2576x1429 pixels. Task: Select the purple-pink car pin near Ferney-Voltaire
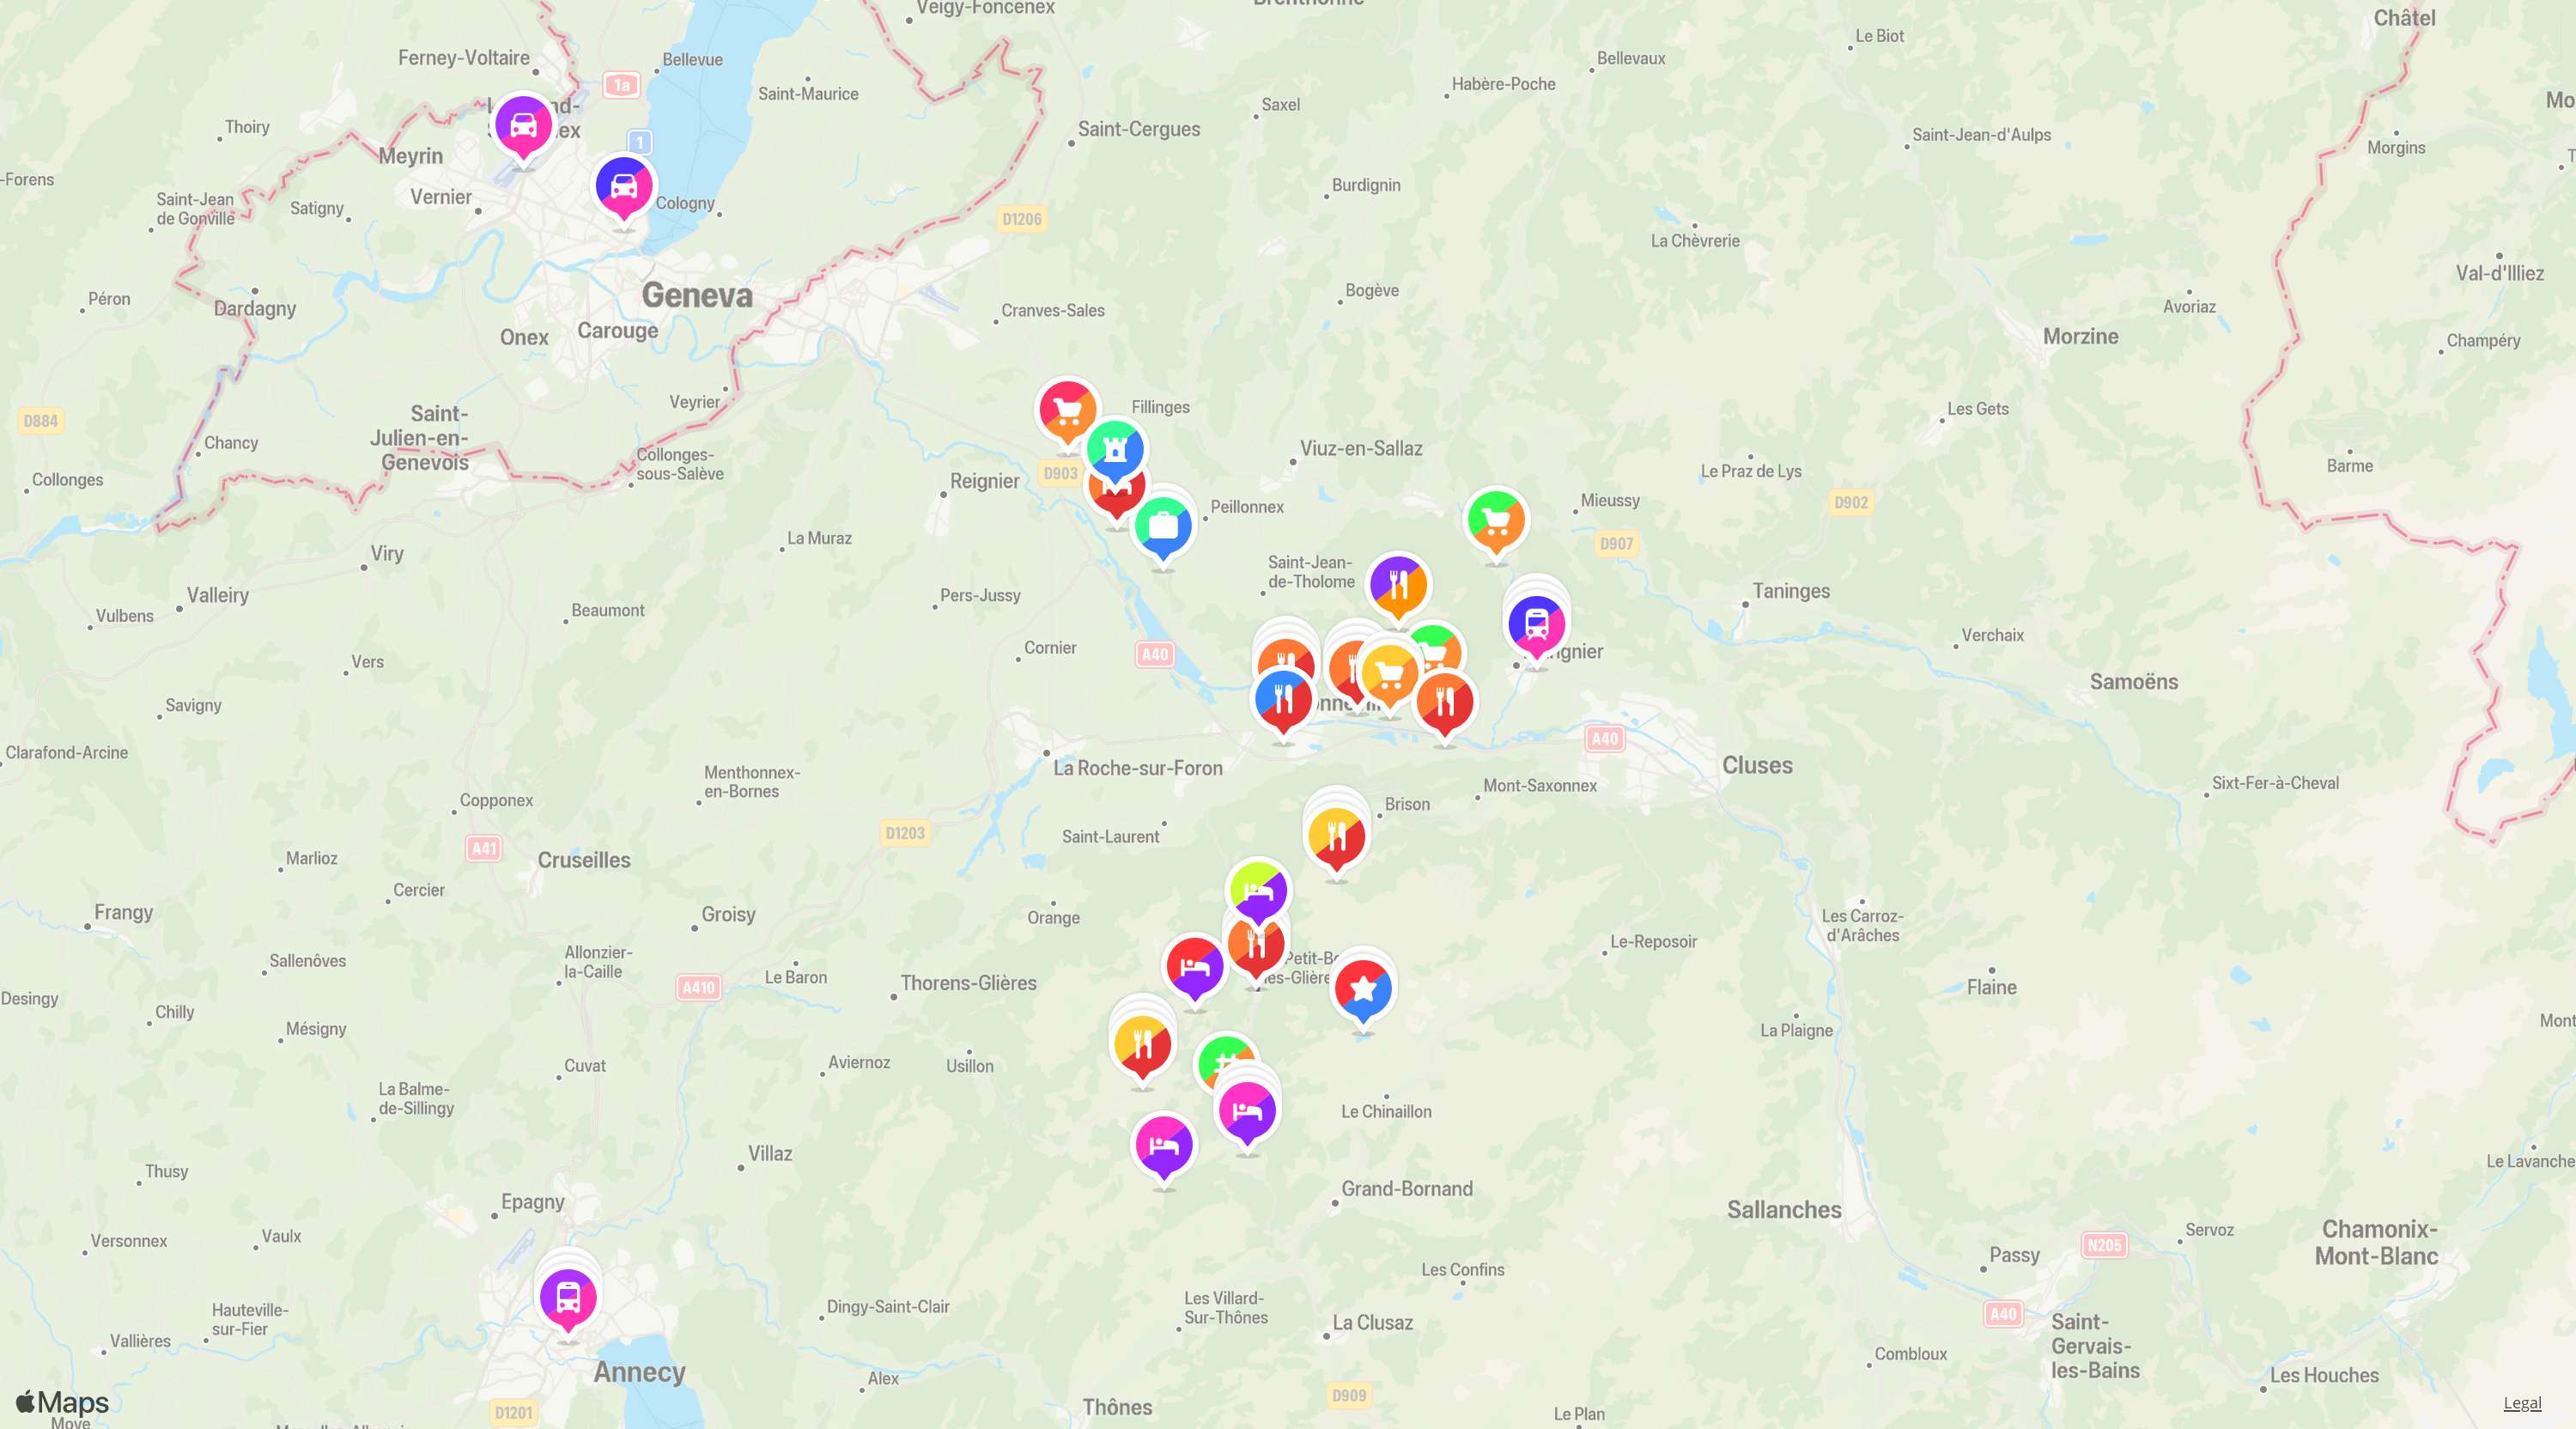click(523, 125)
